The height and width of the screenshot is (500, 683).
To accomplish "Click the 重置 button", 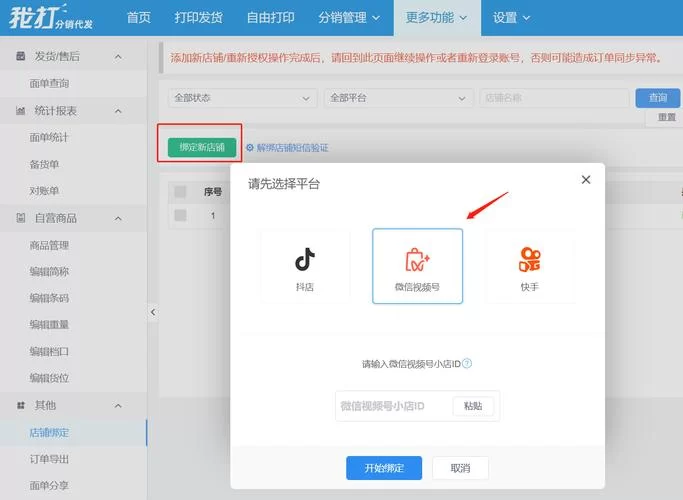I will pos(666,118).
